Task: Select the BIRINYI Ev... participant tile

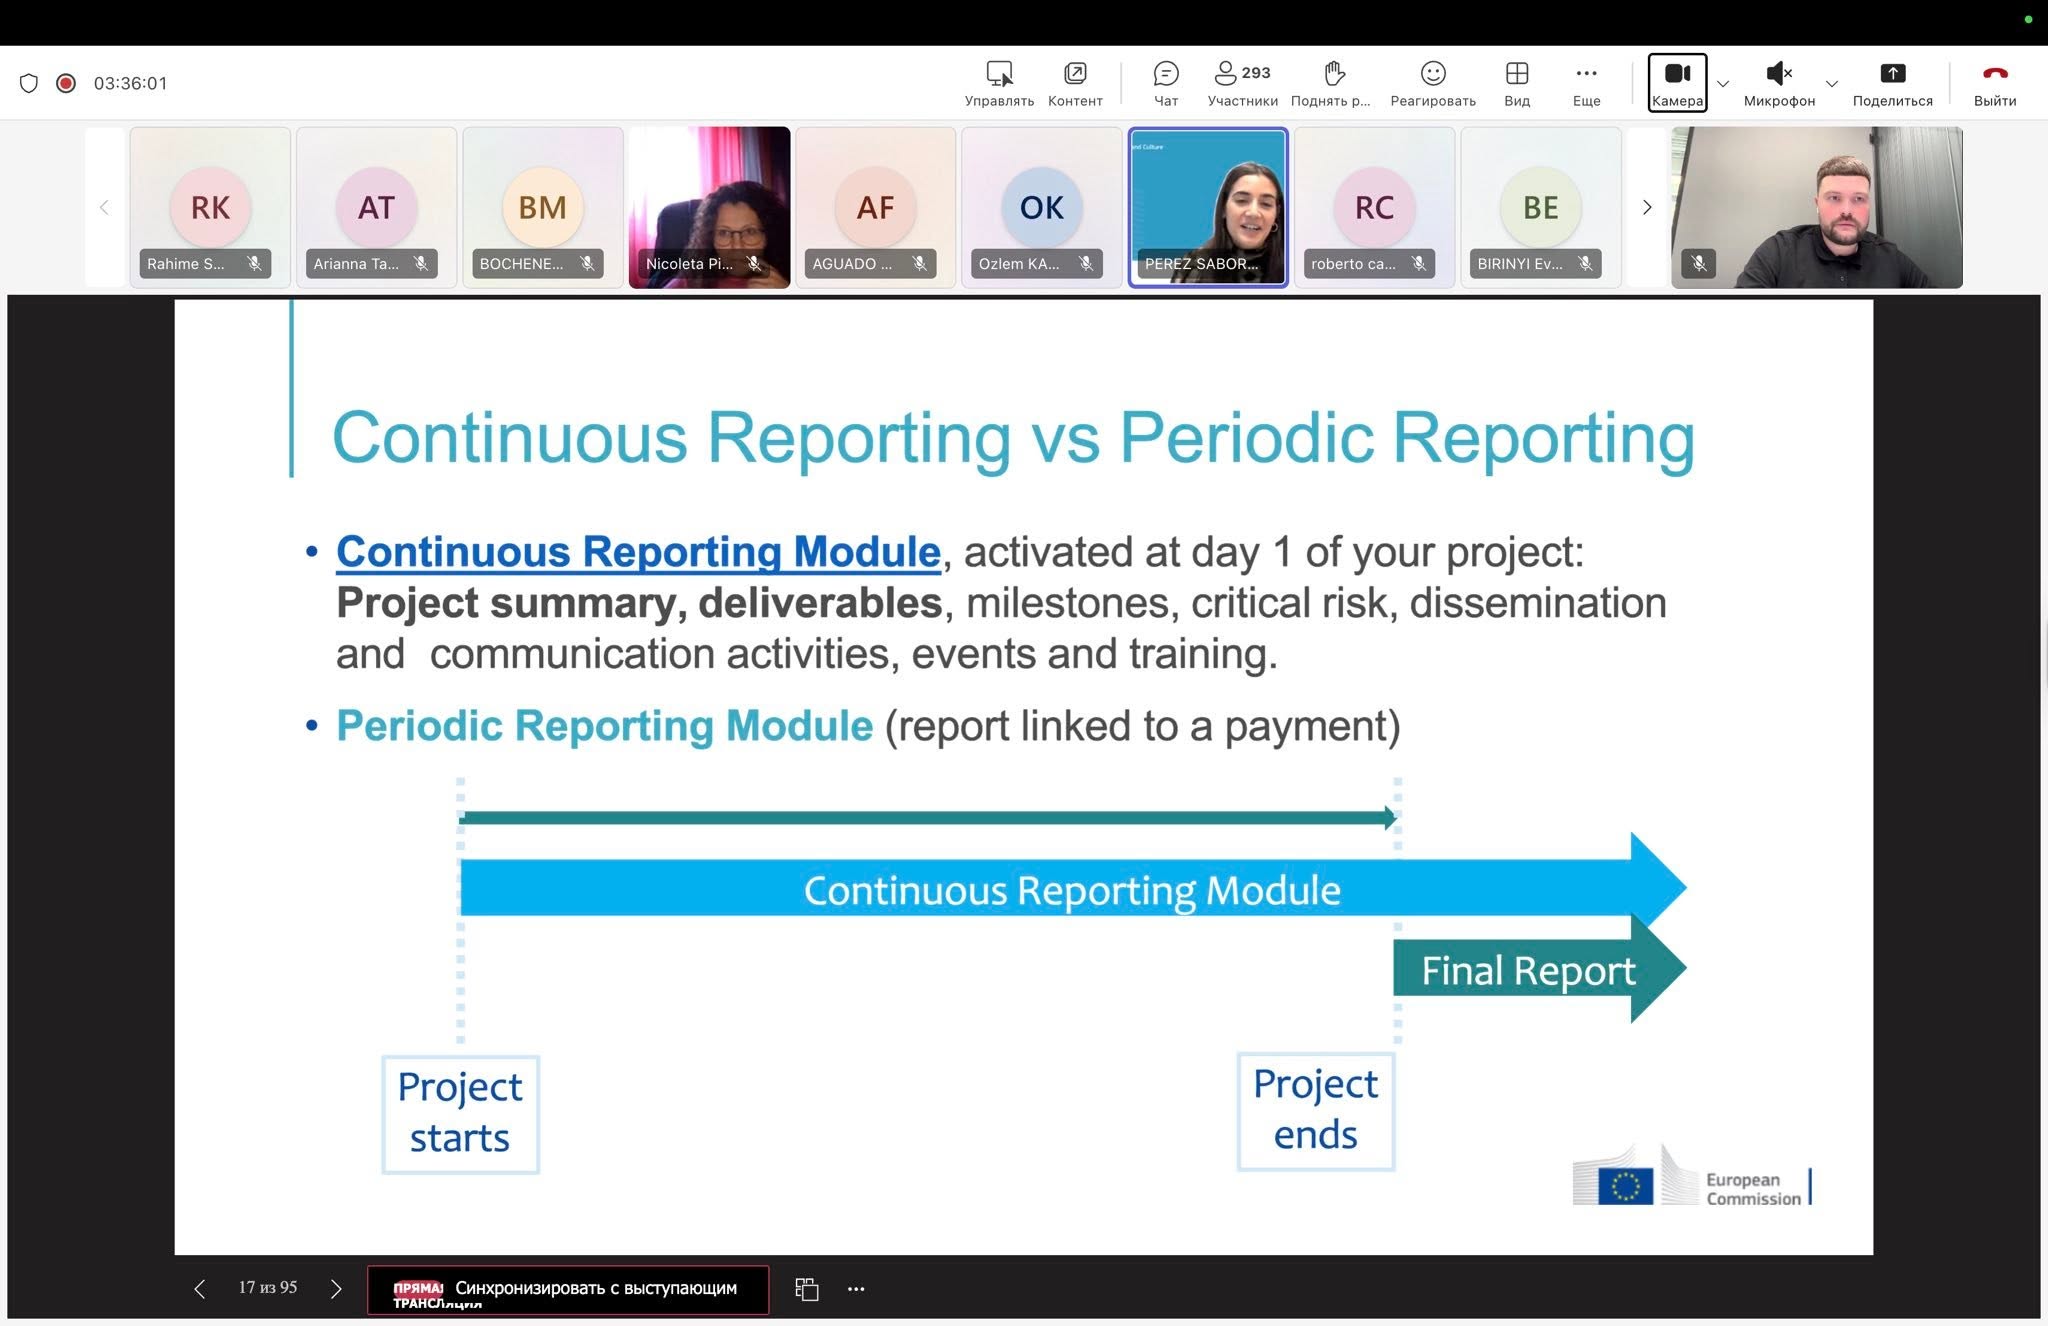Action: (x=1541, y=207)
